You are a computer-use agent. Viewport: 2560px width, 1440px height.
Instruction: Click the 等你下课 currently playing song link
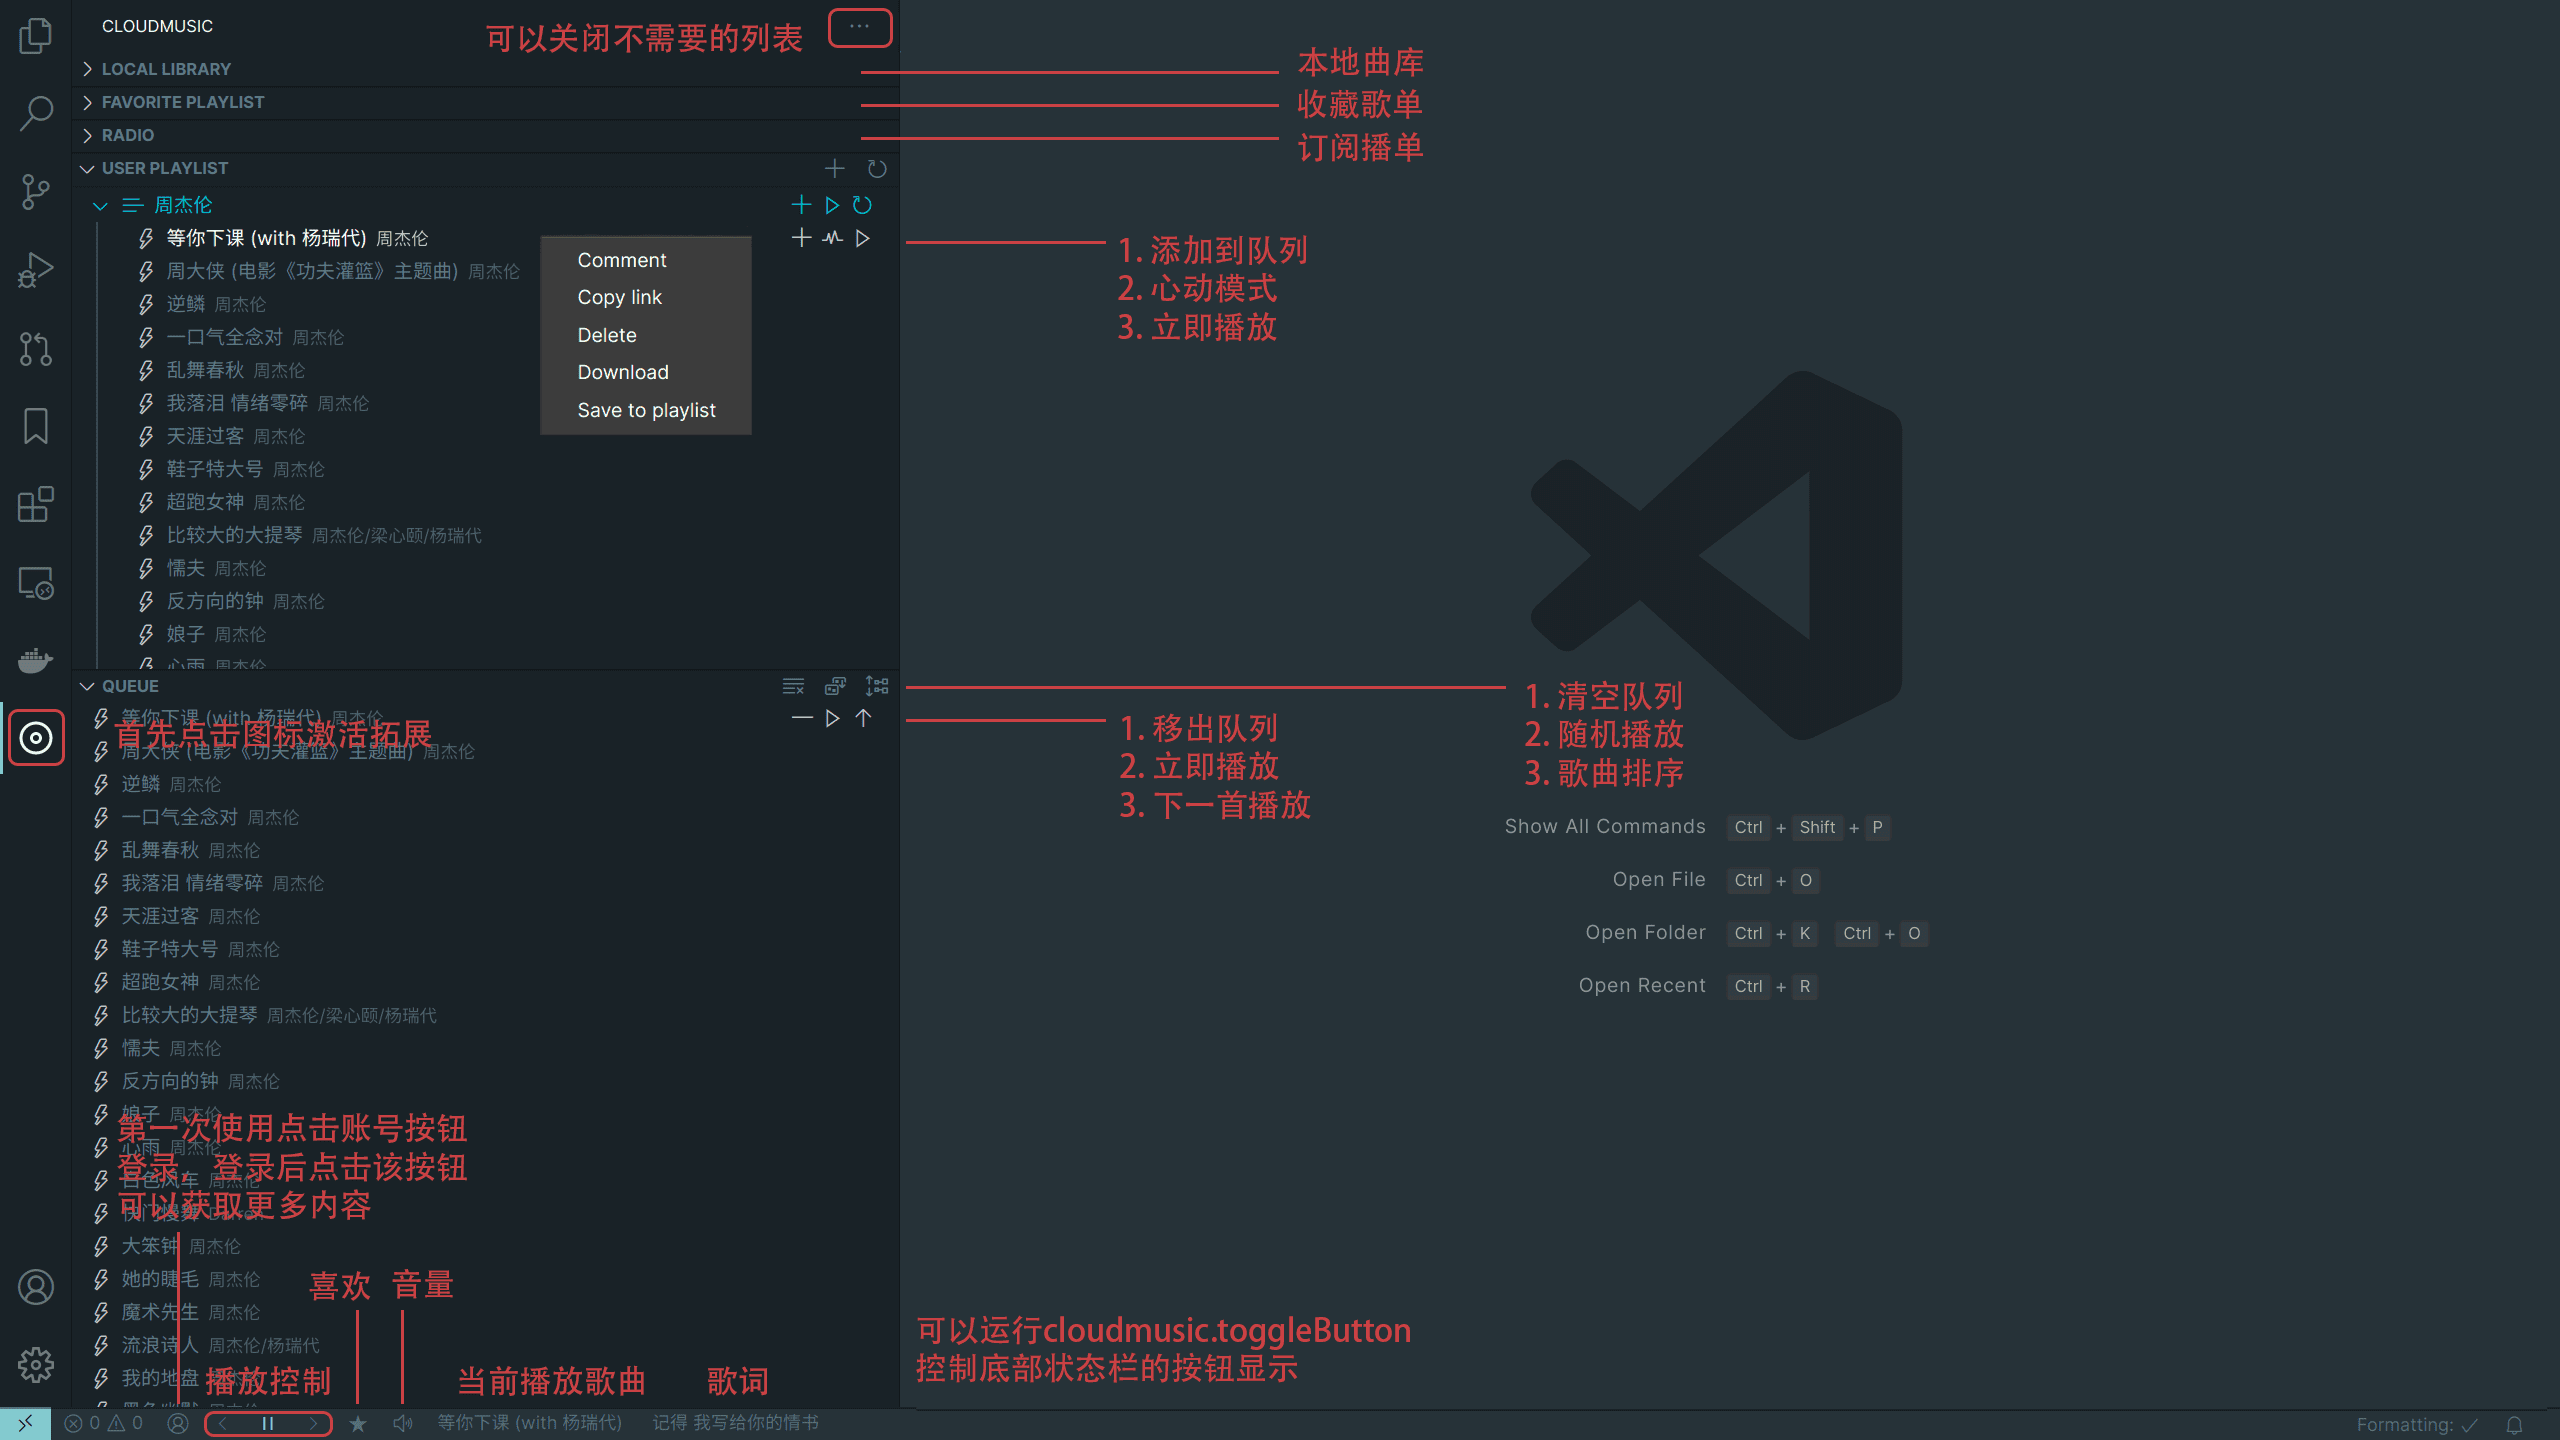pyautogui.click(x=531, y=1421)
